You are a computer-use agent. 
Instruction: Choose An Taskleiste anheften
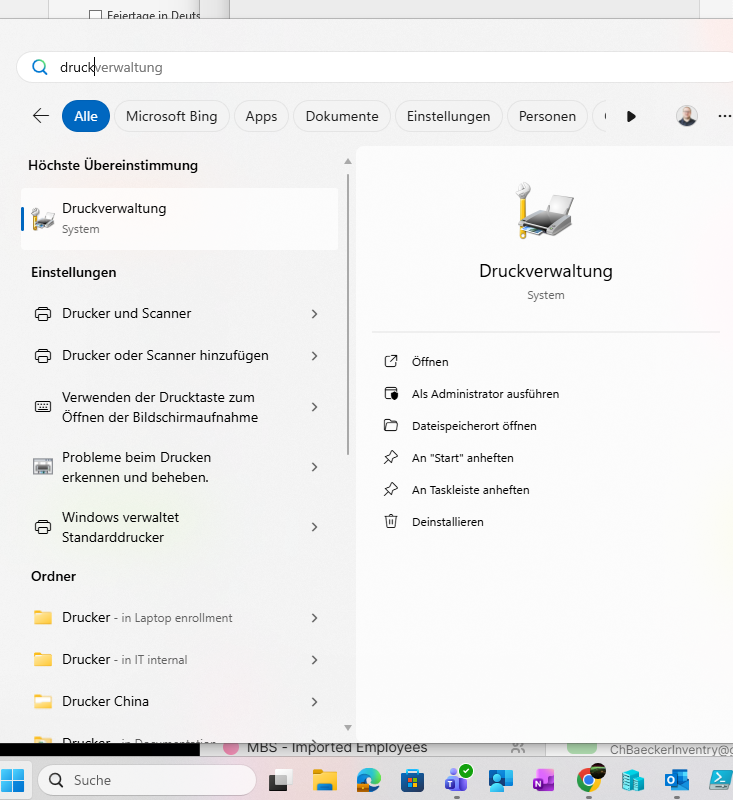pos(470,490)
